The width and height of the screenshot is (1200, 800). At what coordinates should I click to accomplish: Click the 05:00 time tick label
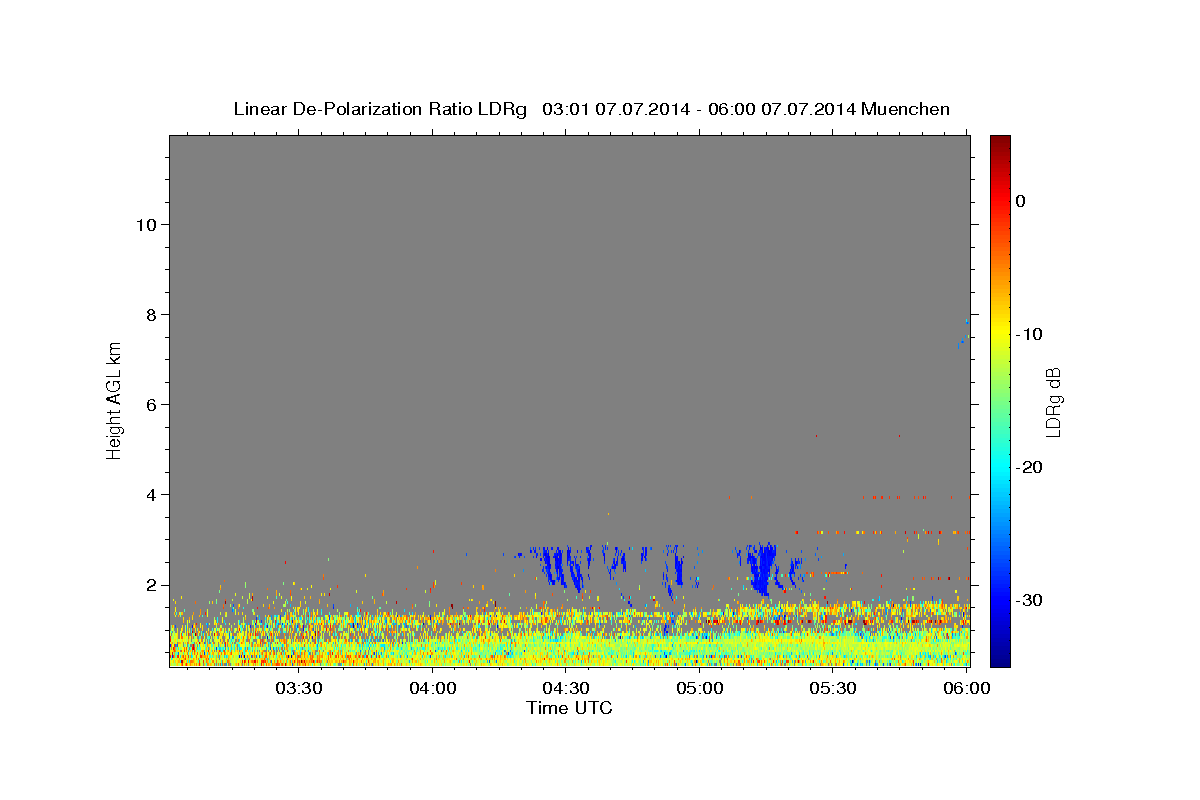coord(699,688)
